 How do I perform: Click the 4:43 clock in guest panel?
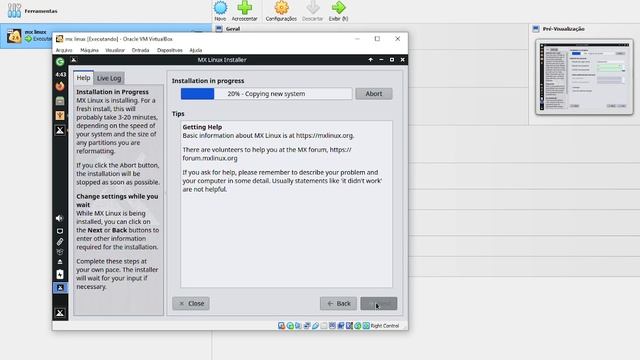[x=60, y=74]
